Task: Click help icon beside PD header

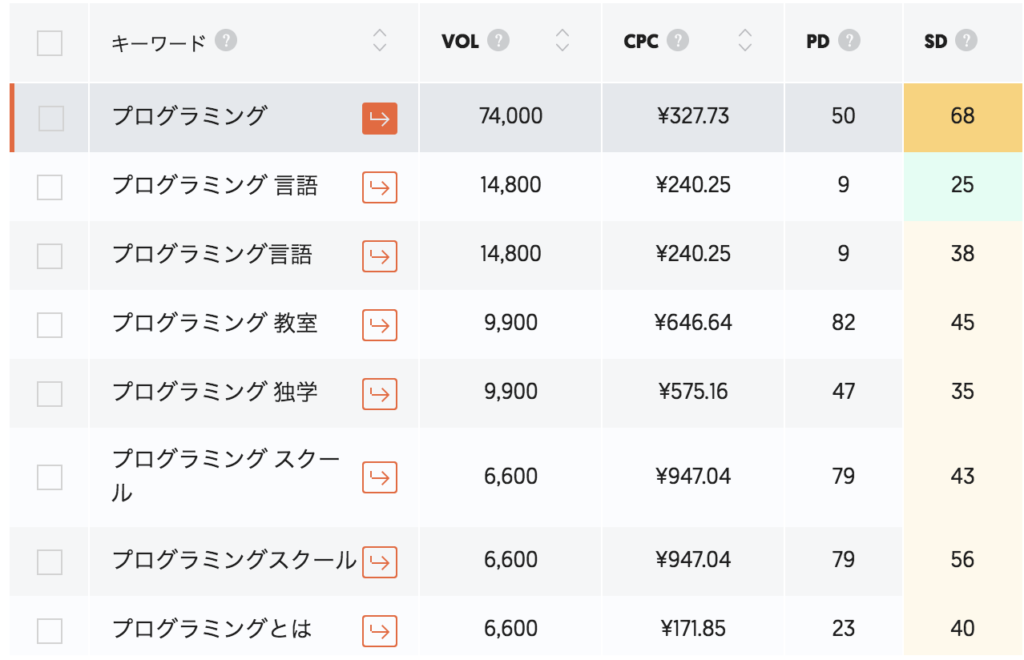Action: 849,41
